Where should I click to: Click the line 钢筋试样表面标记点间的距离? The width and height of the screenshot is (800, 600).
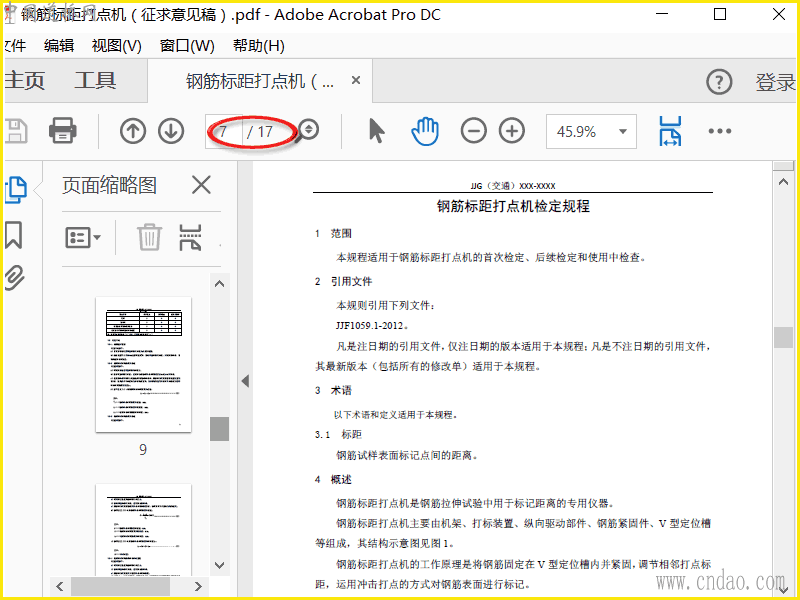(x=407, y=455)
